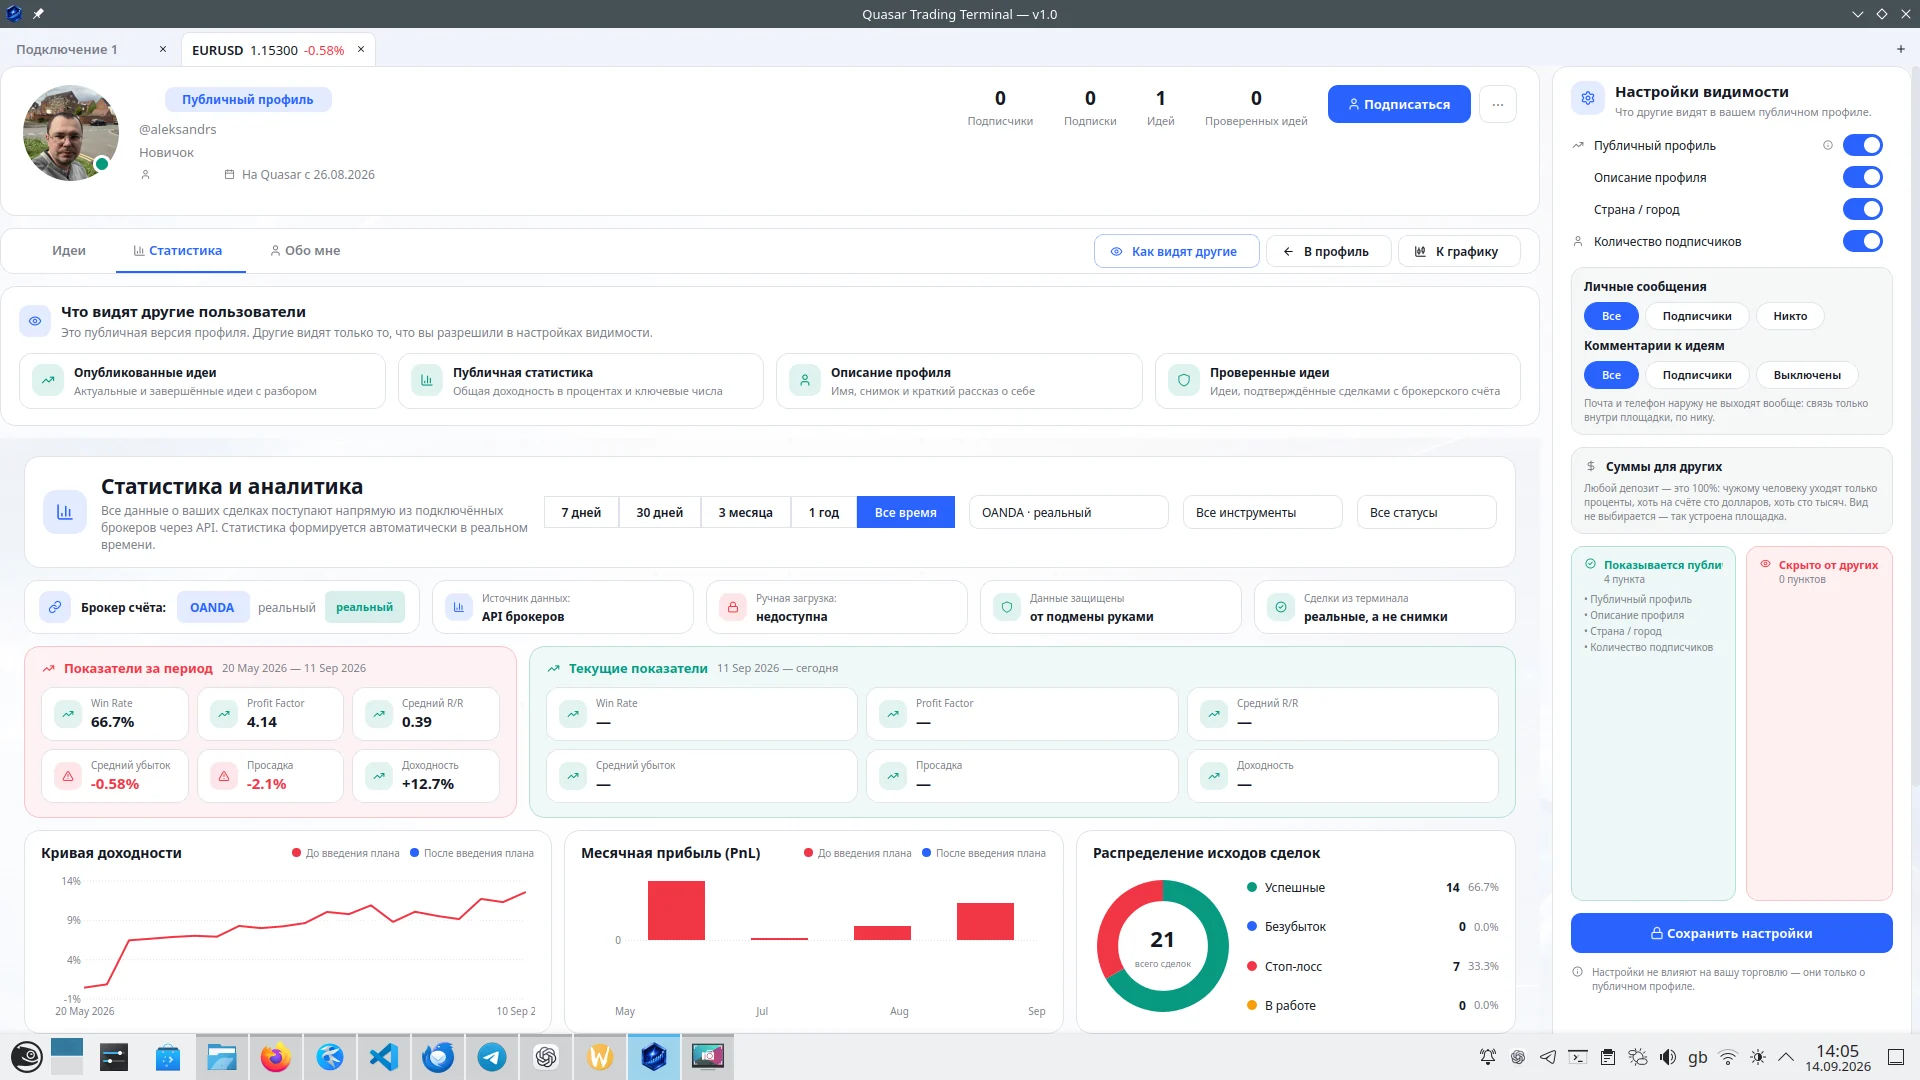Click 'Сохранить настройки' button
Viewport: 1920px width, 1080px height.
(x=1731, y=933)
